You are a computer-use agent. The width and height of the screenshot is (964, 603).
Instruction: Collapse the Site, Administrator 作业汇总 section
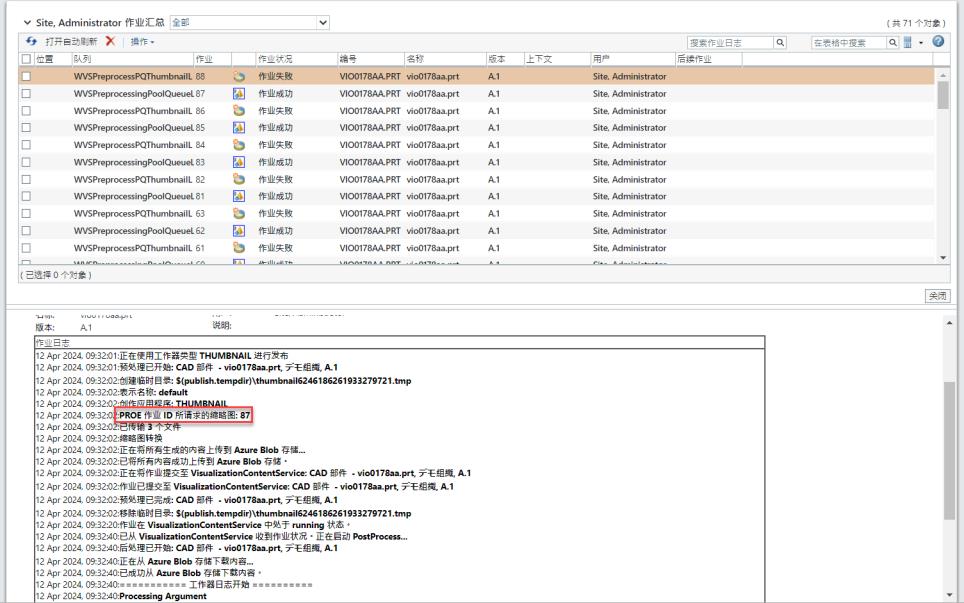tap(27, 23)
